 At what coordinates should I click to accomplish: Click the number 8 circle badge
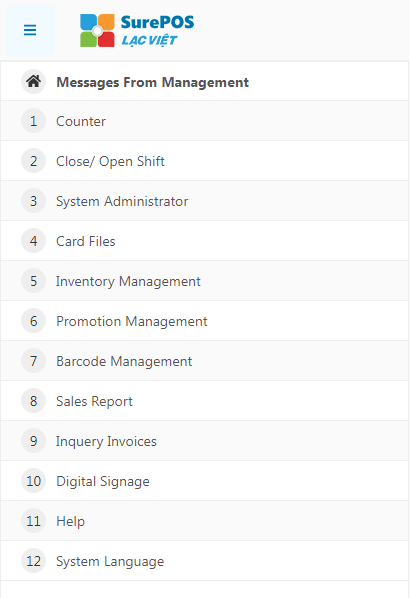34,401
